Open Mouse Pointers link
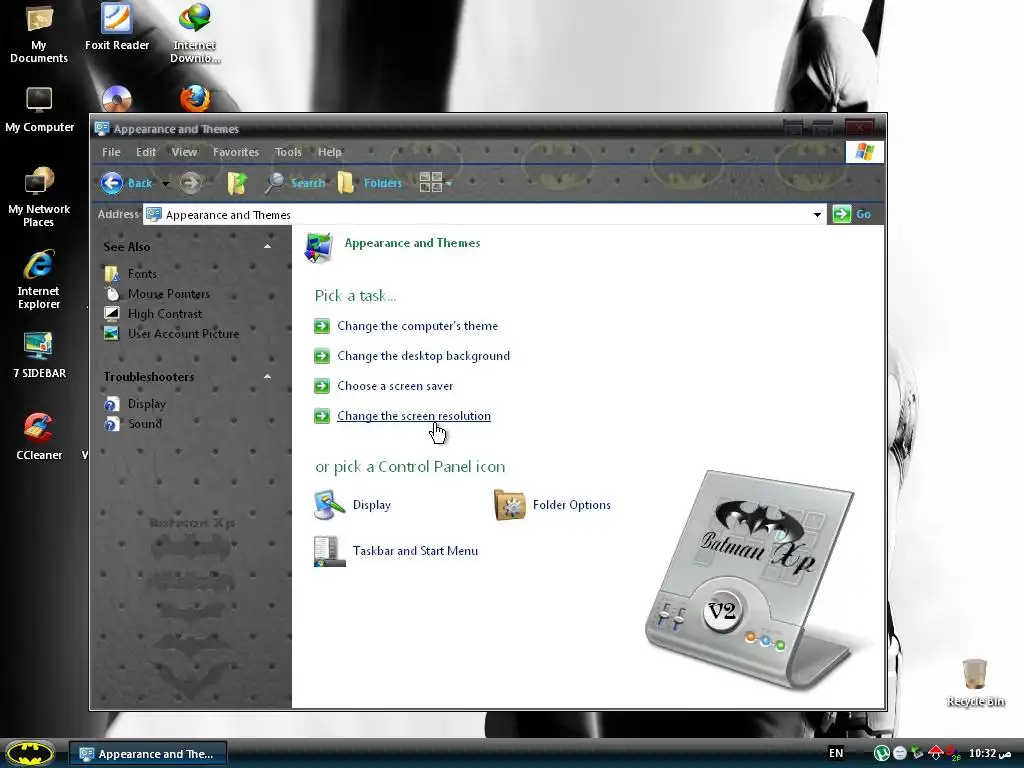Viewport: 1024px width, 768px height. point(169,294)
